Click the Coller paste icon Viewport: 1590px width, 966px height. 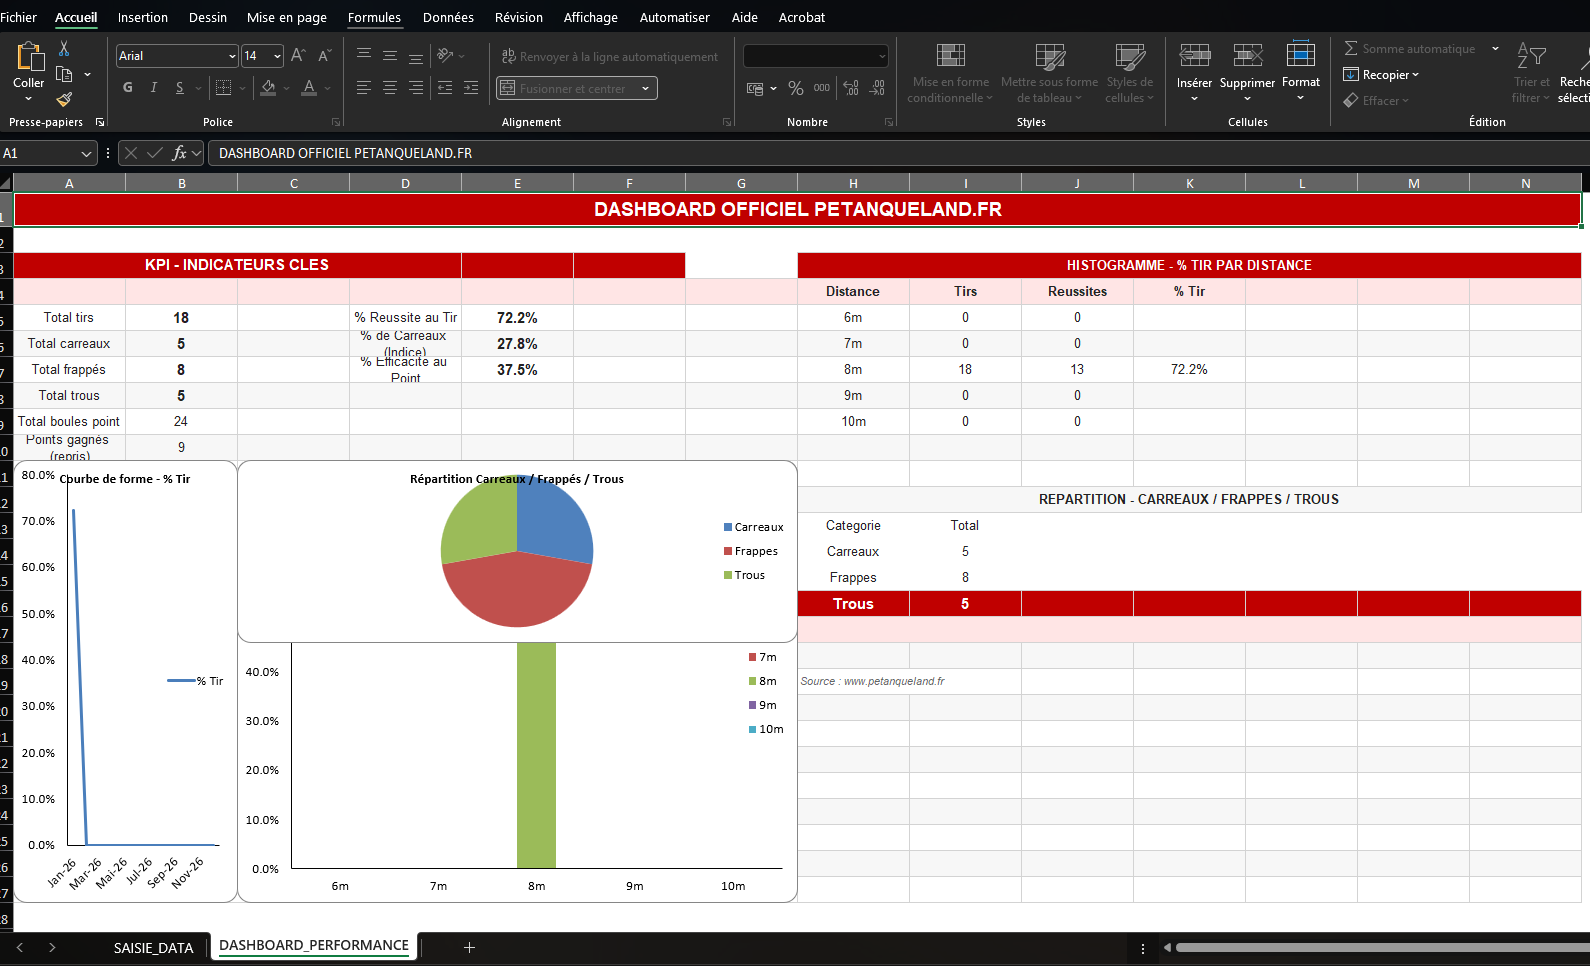pos(29,57)
